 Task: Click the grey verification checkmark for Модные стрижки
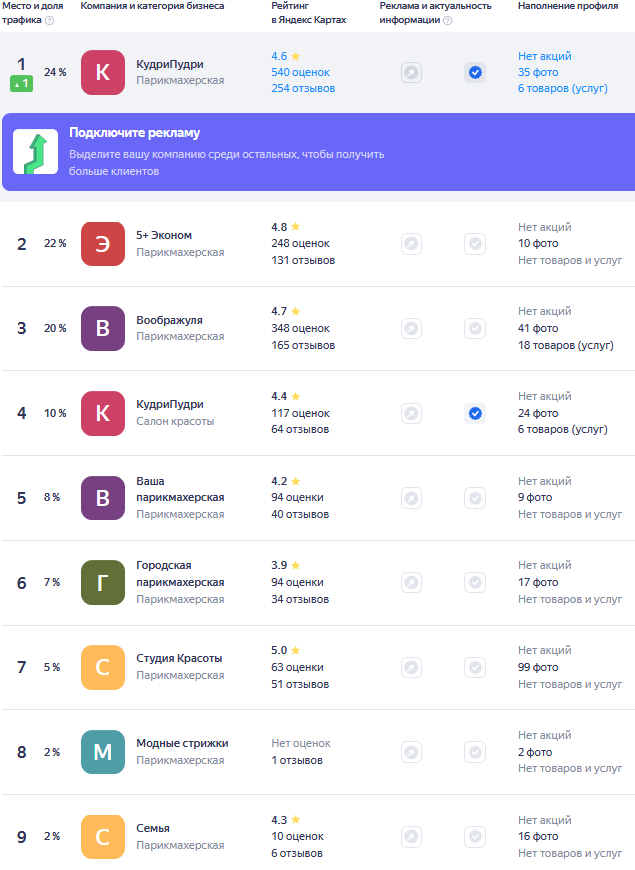coord(475,752)
